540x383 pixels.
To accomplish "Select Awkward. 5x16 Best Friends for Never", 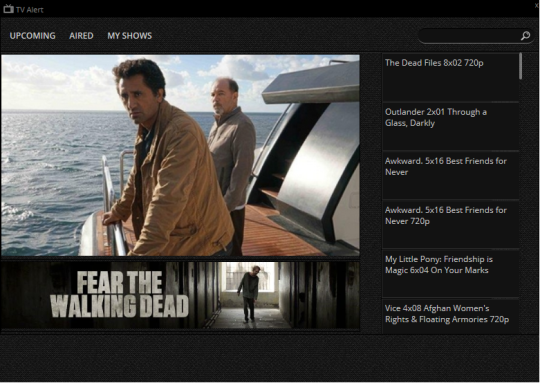I will tap(450, 176).
